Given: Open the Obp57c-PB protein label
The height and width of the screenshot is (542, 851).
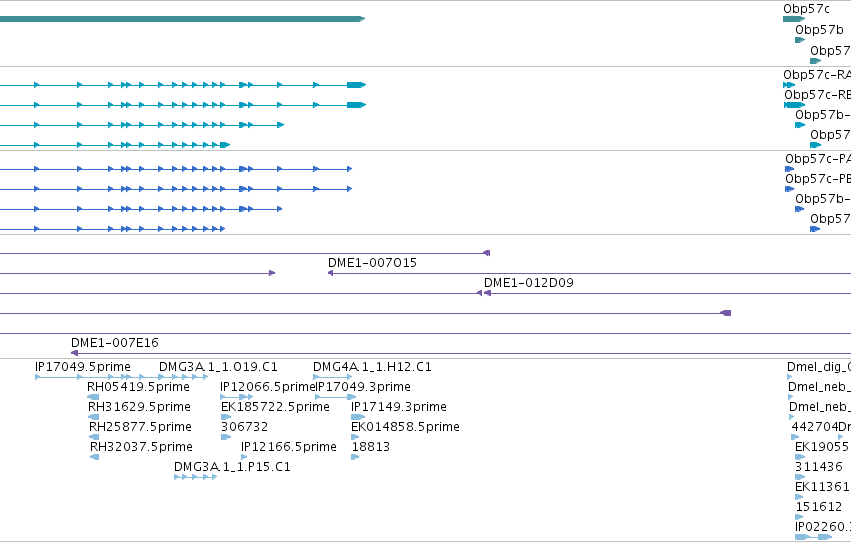Looking at the screenshot, I should [x=818, y=179].
